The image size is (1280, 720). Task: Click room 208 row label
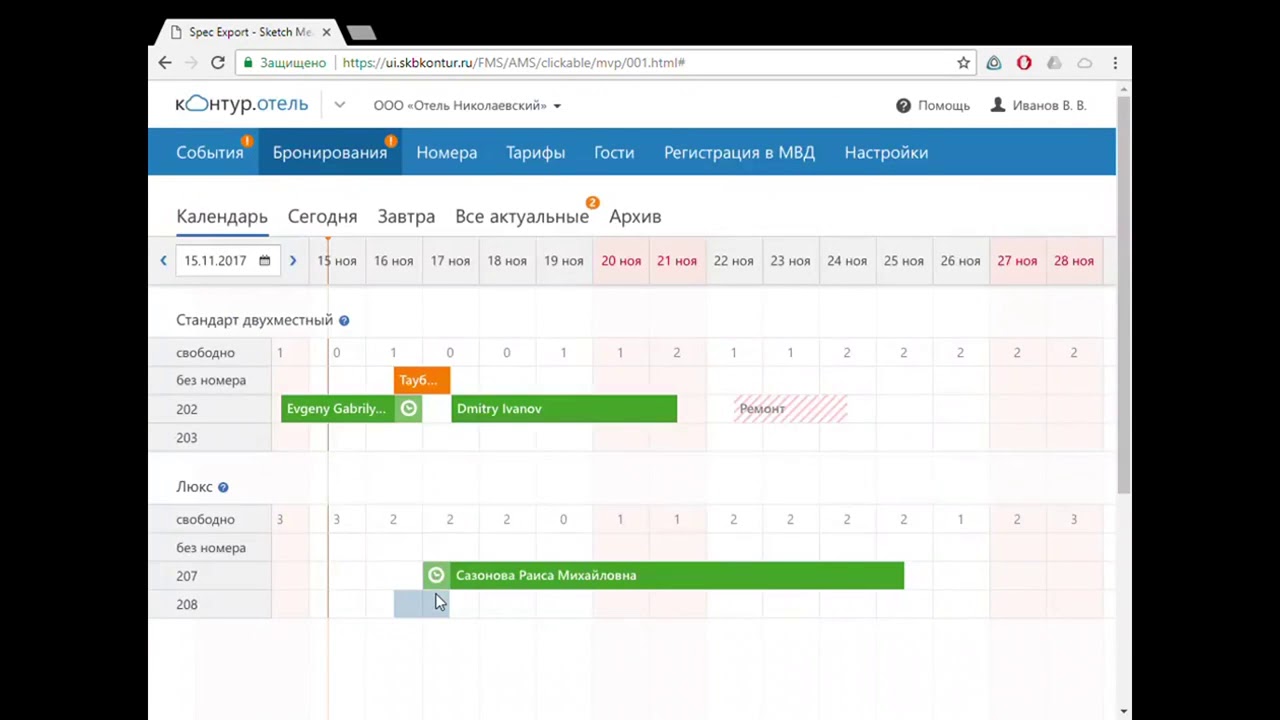[x=187, y=605]
